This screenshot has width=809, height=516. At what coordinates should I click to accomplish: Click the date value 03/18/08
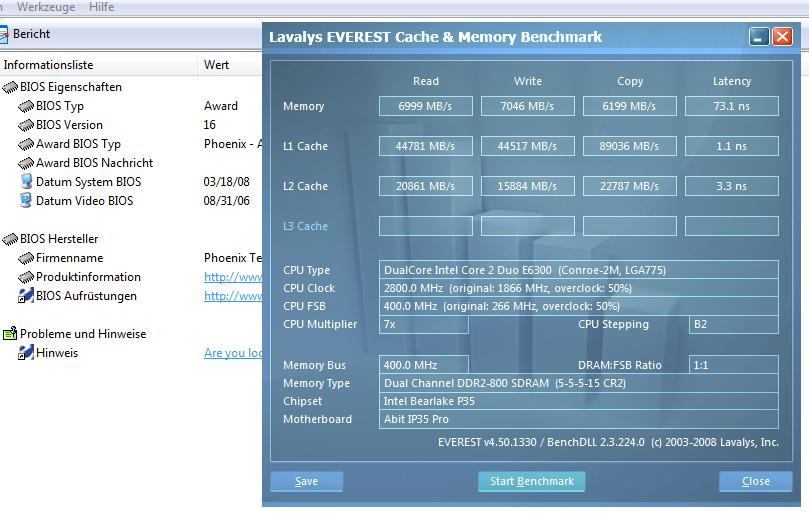point(226,182)
